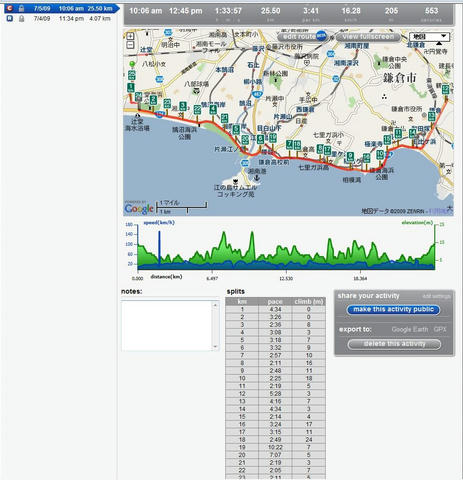Click the blue beta badge beside edit route
The width and height of the screenshot is (463, 480).
pyautogui.click(x=321, y=36)
